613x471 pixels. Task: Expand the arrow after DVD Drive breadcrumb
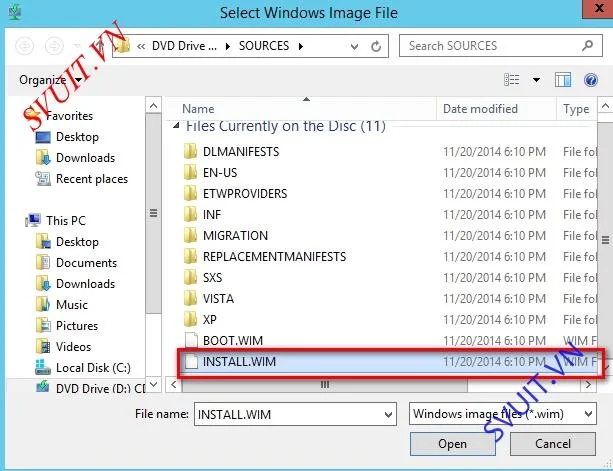pos(228,47)
